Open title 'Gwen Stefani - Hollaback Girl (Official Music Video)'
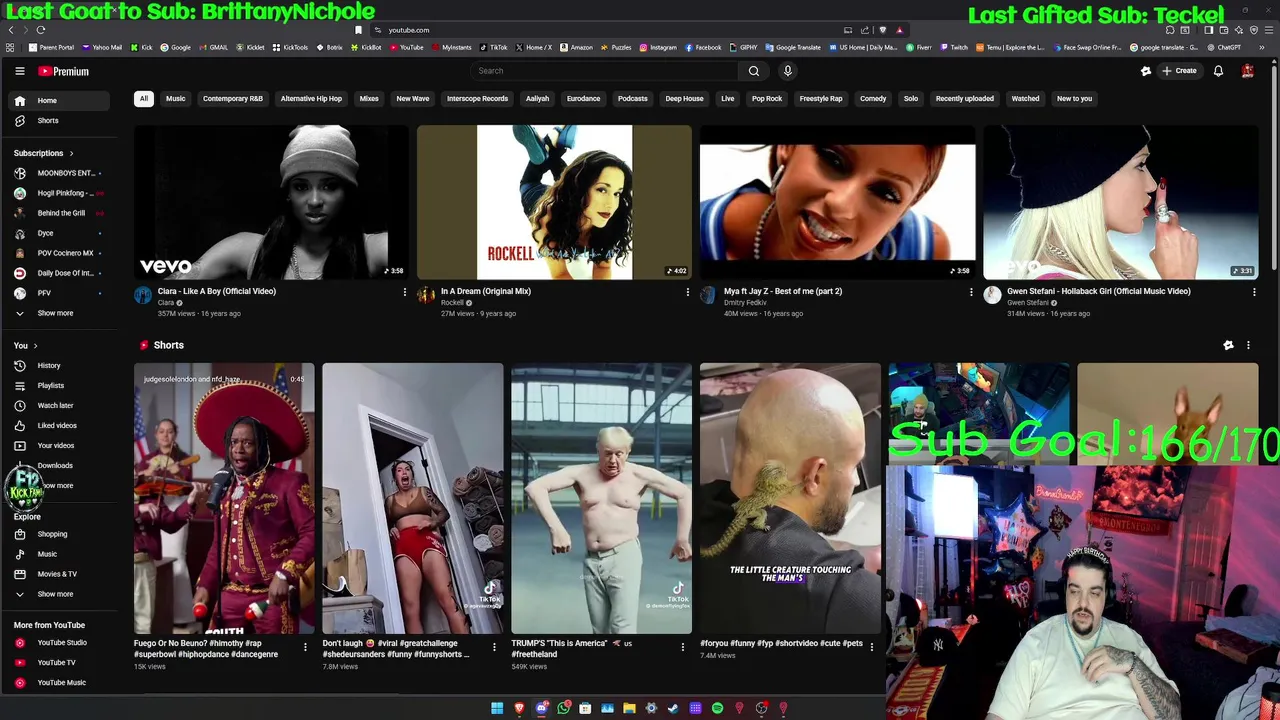The image size is (1280, 720). pyautogui.click(x=1098, y=291)
